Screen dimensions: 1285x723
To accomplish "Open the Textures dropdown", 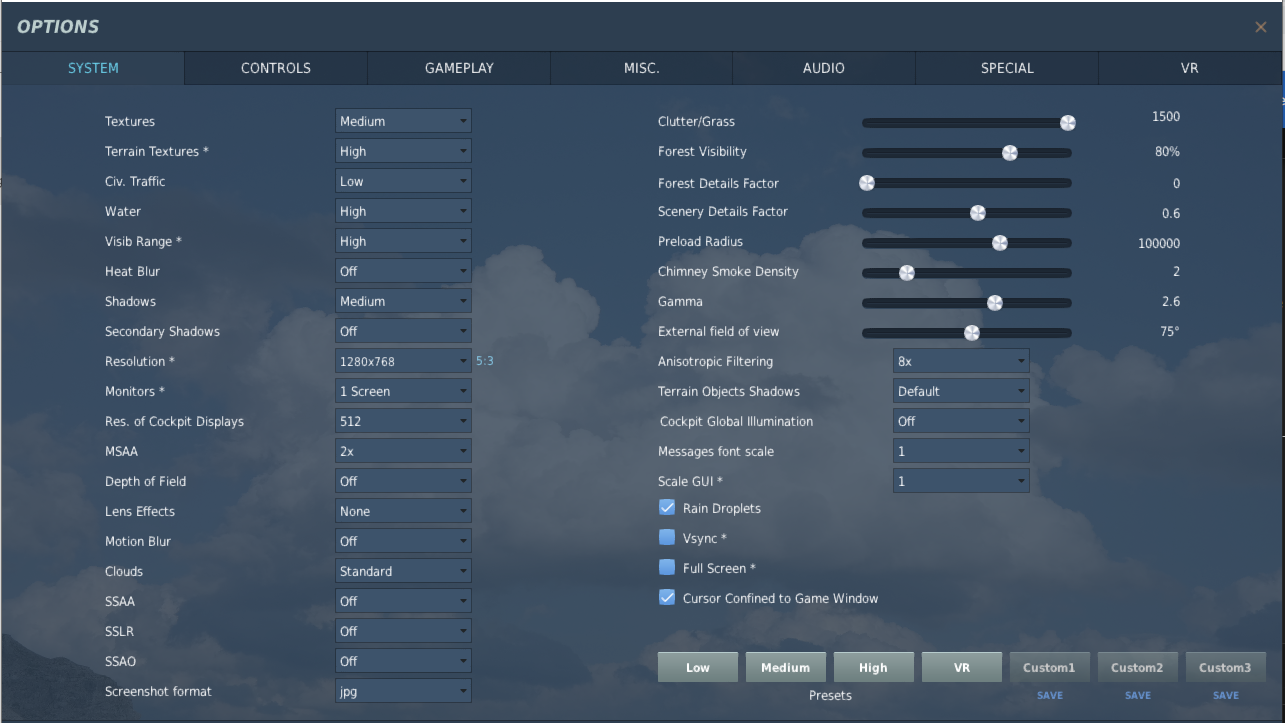I will point(403,121).
